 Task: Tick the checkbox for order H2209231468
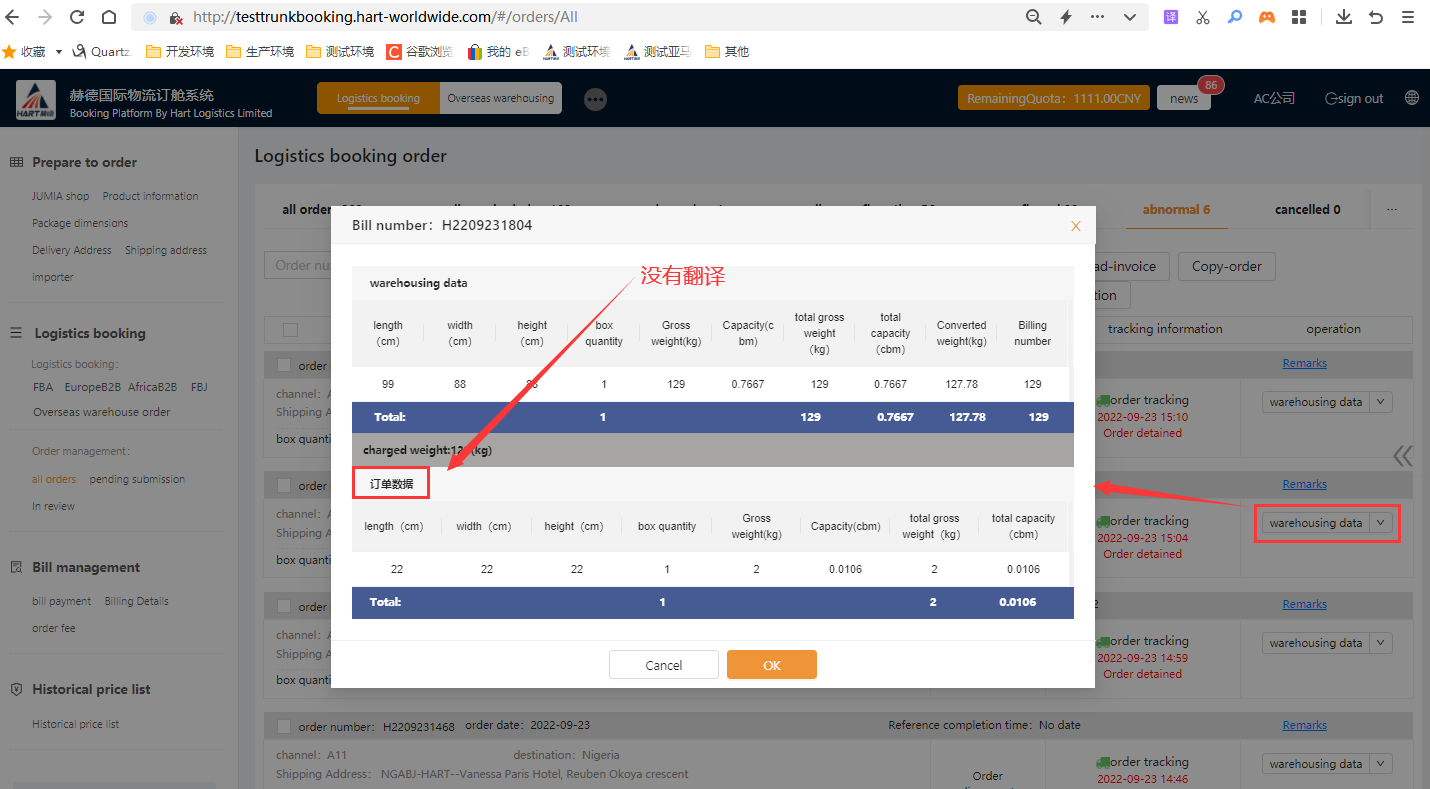pos(284,726)
